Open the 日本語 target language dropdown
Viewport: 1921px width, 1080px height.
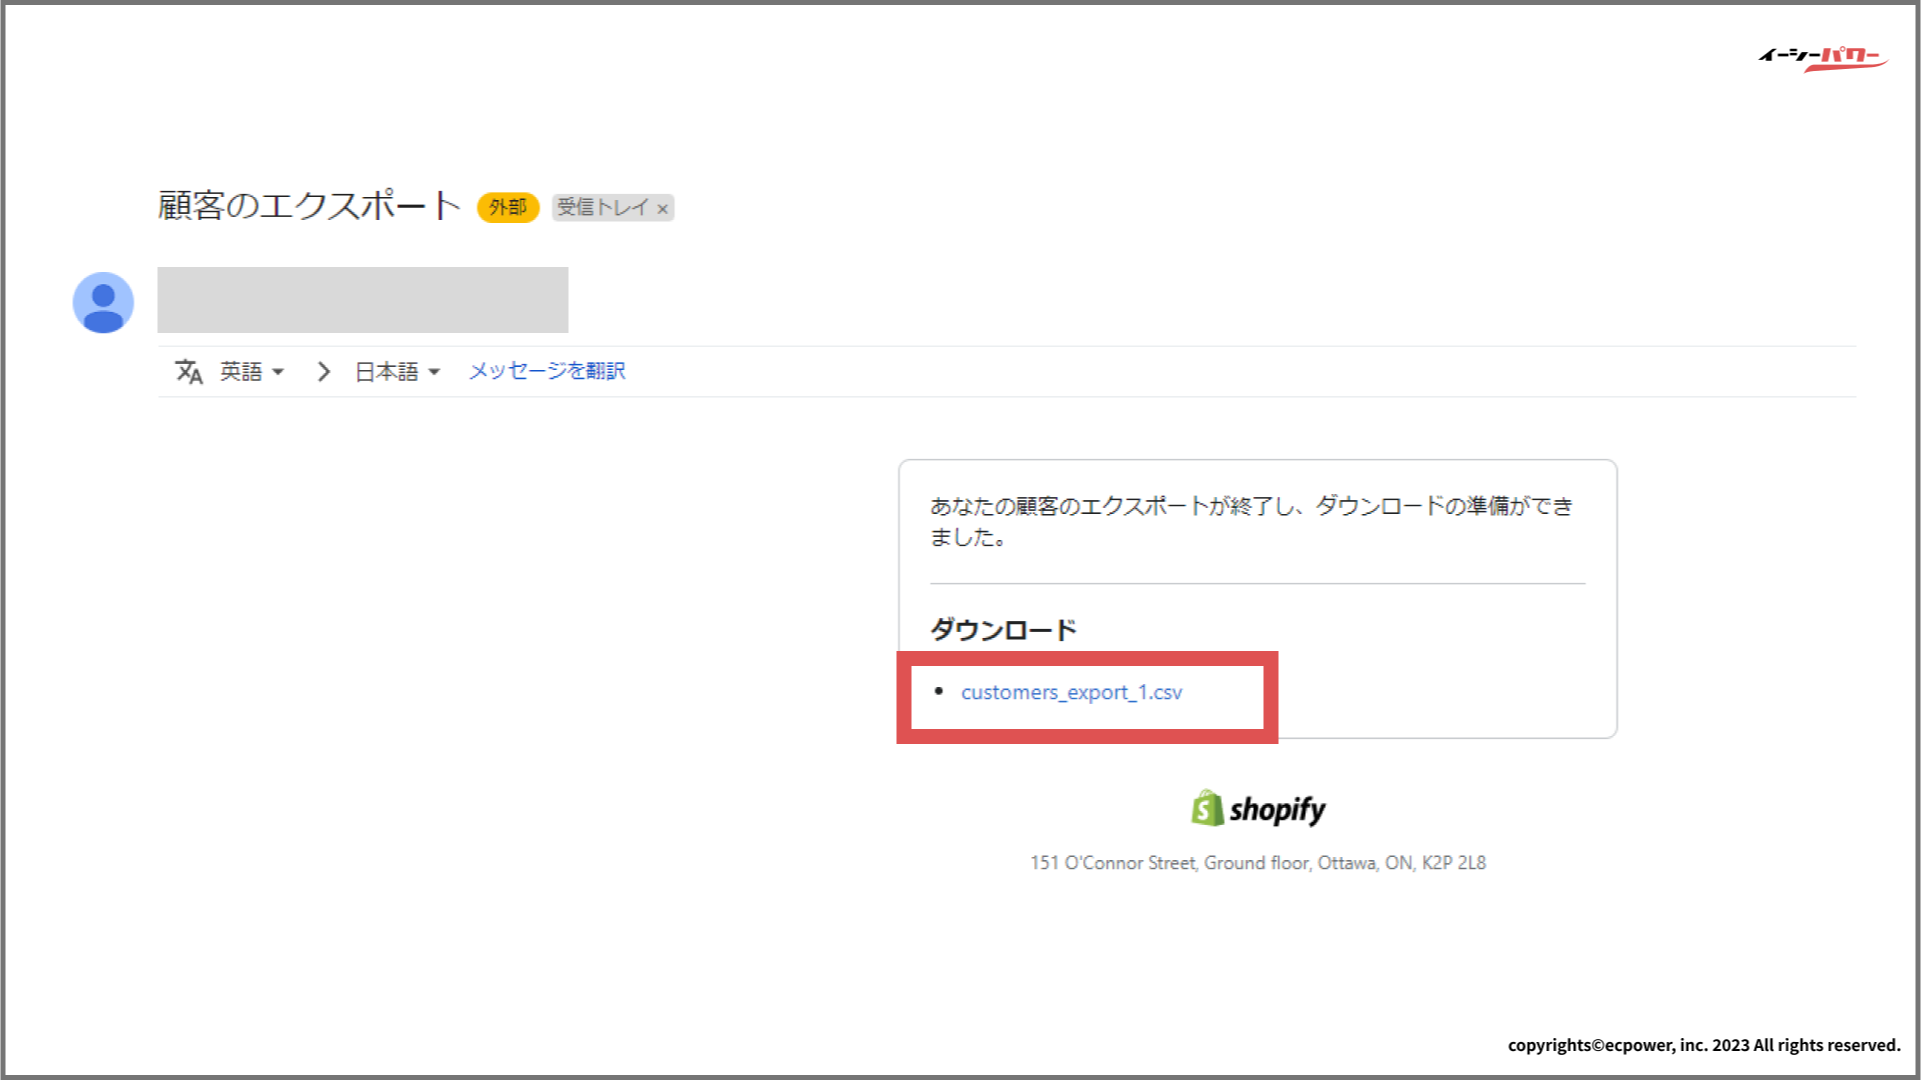397,372
